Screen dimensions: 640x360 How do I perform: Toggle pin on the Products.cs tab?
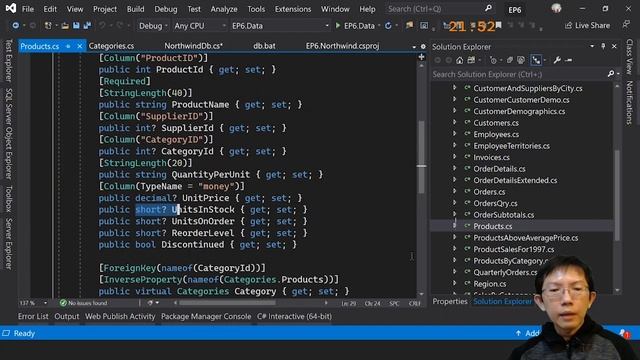pos(68,46)
